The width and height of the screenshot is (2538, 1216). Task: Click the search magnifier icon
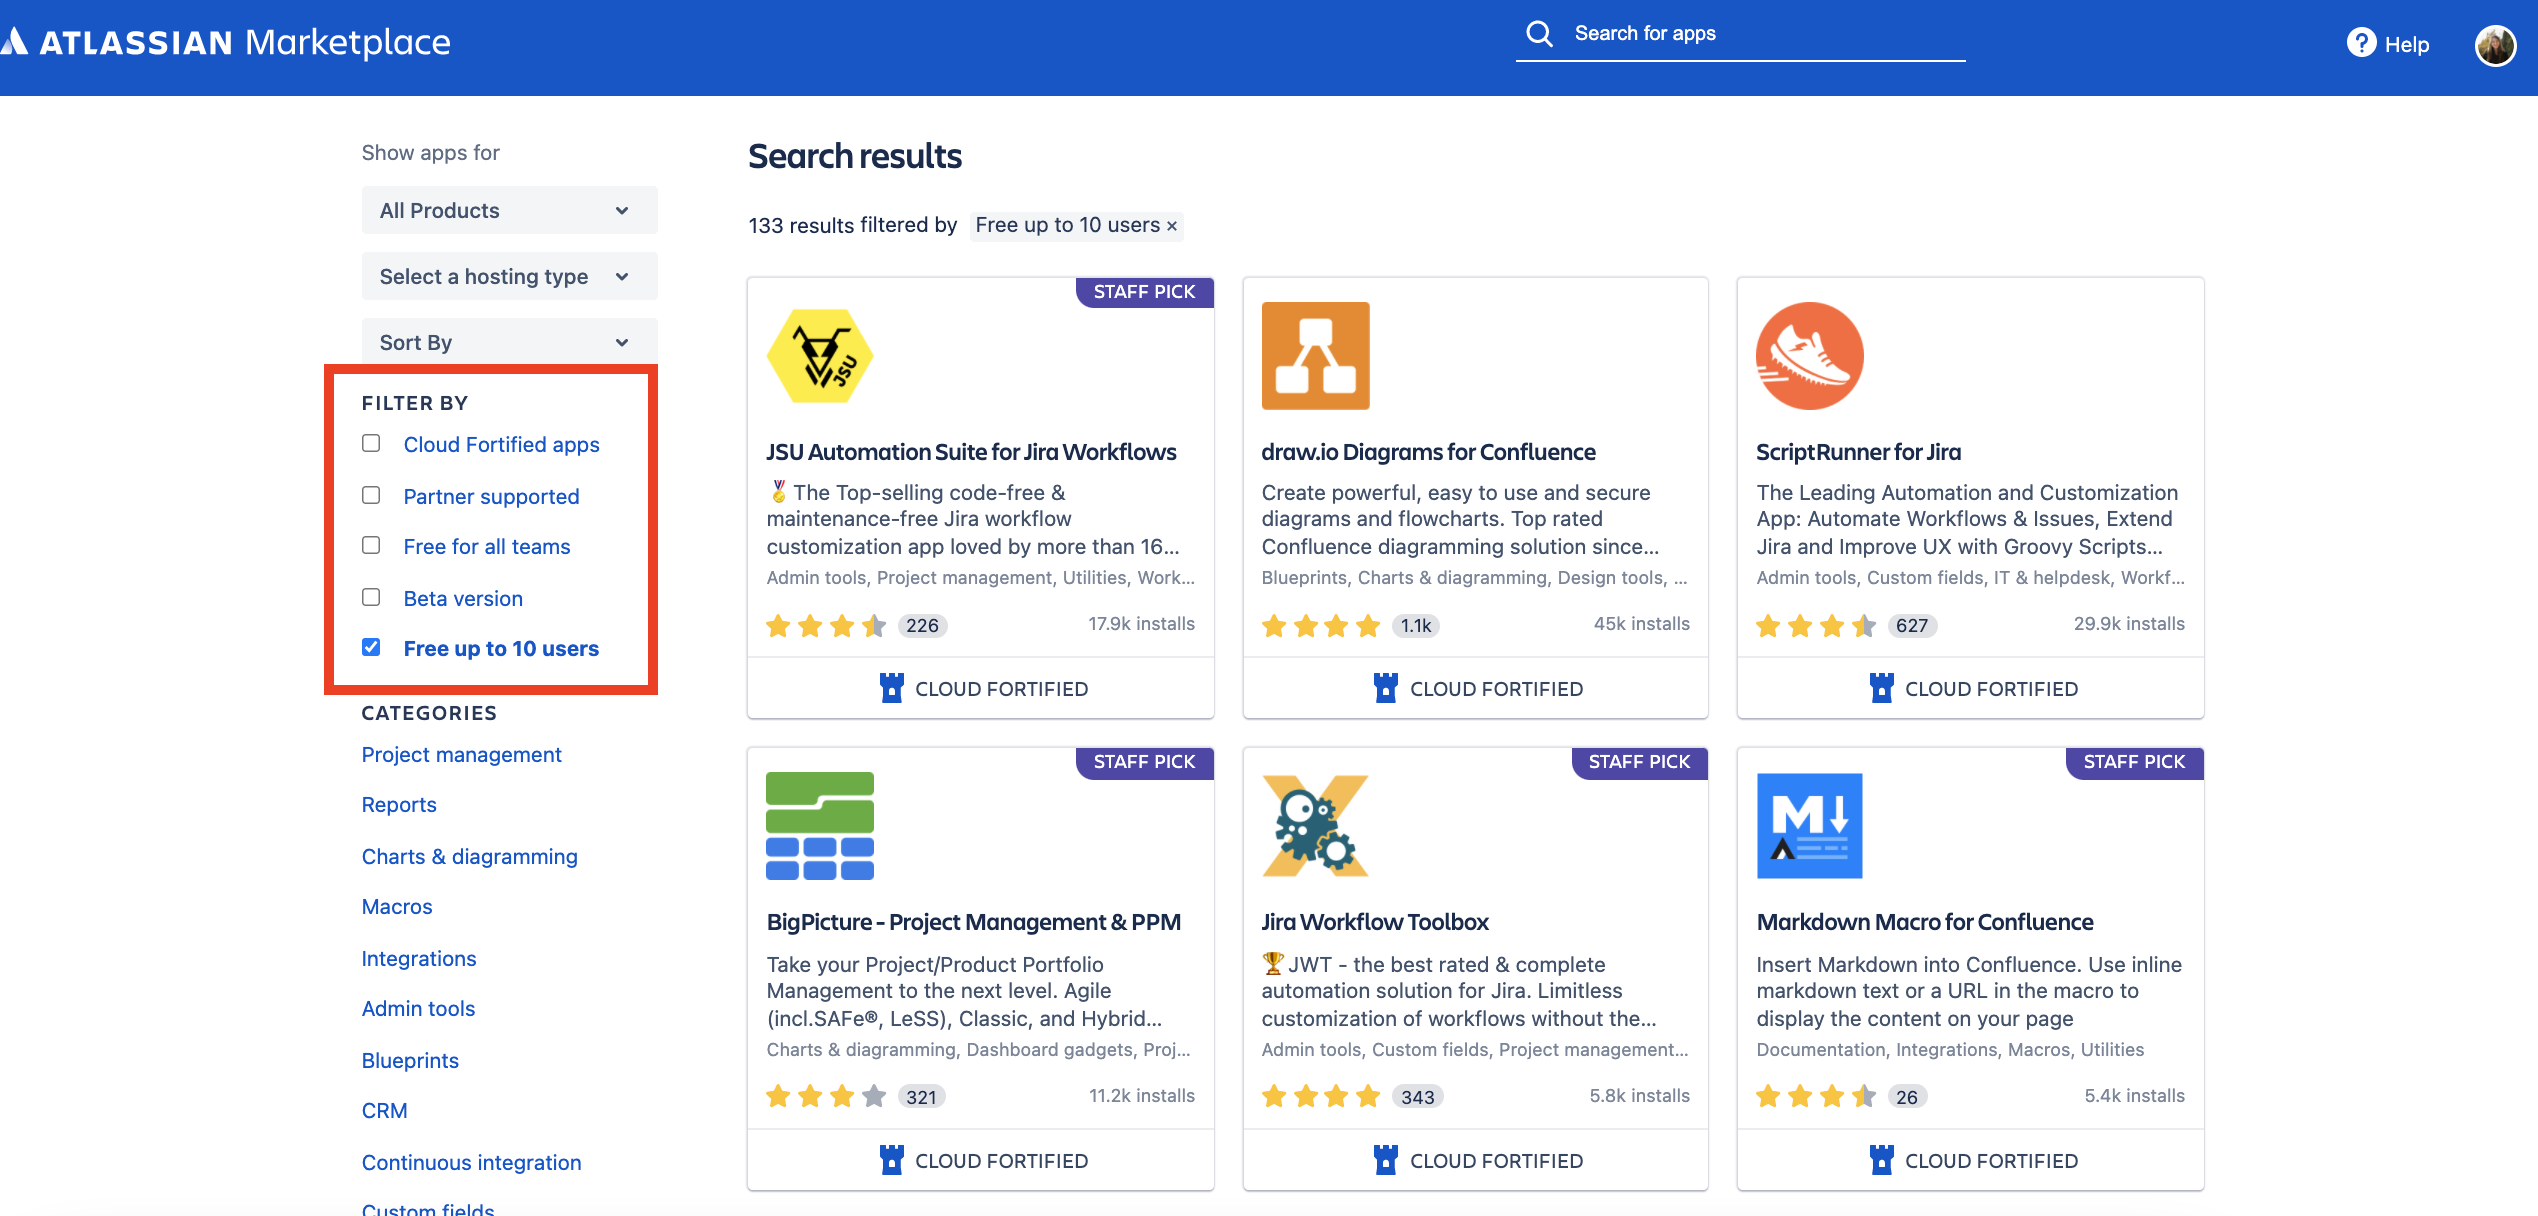coord(1540,34)
